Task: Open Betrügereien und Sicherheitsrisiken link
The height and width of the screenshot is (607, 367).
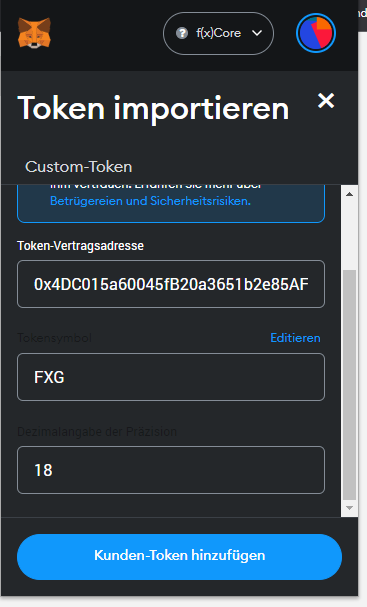Action: click(x=150, y=201)
